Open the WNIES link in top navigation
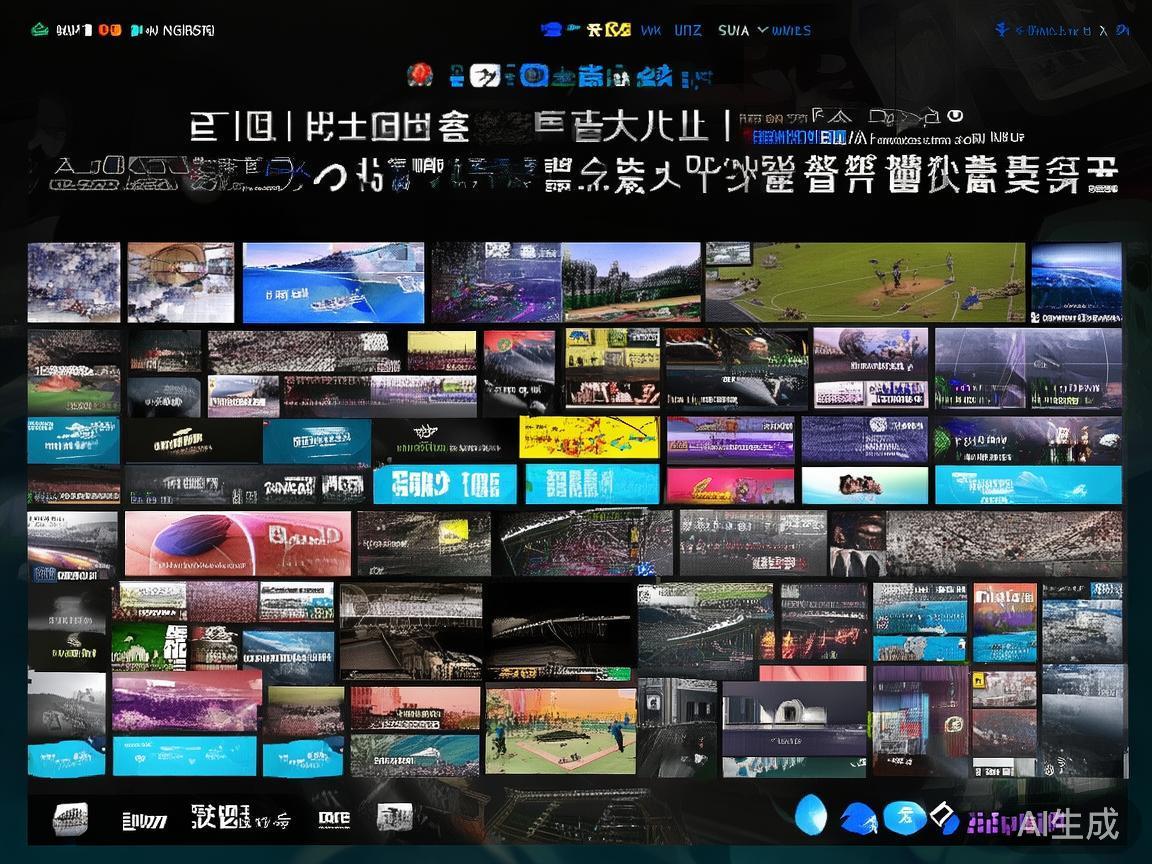 click(x=792, y=30)
